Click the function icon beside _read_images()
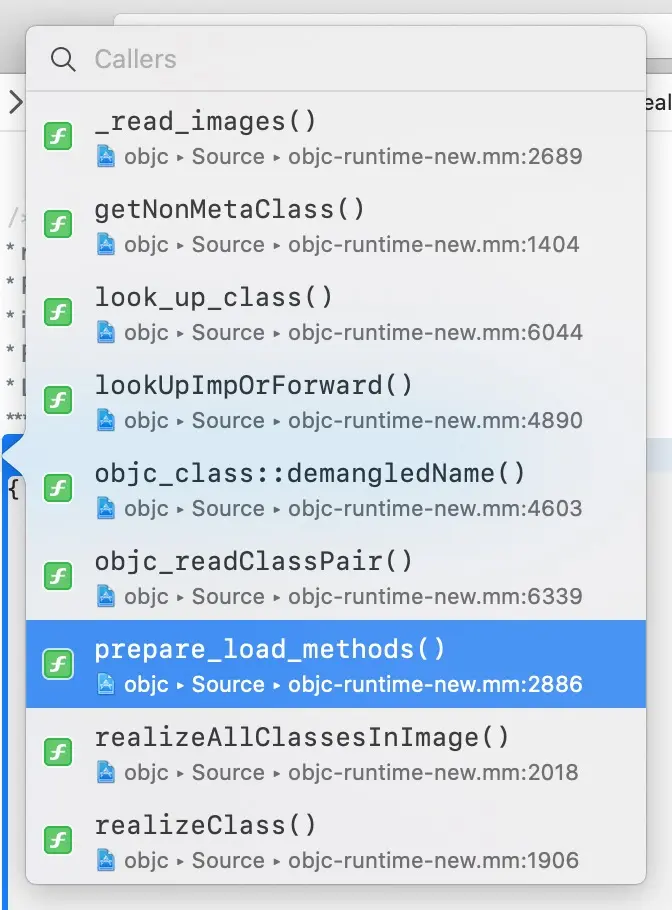The height and width of the screenshot is (910, 672). coord(58,136)
